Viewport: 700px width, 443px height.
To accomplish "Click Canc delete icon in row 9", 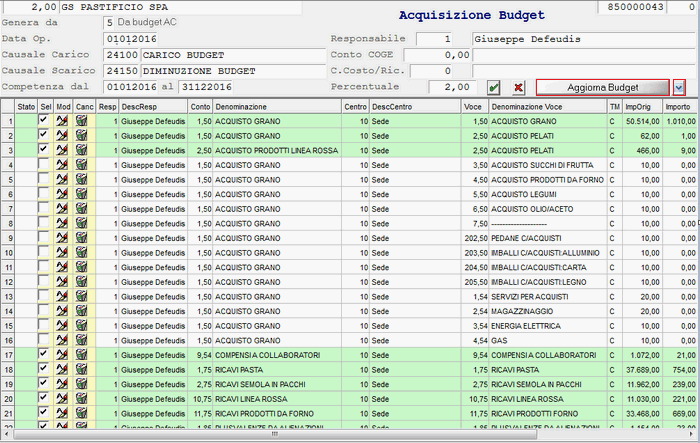I will pos(81,238).
